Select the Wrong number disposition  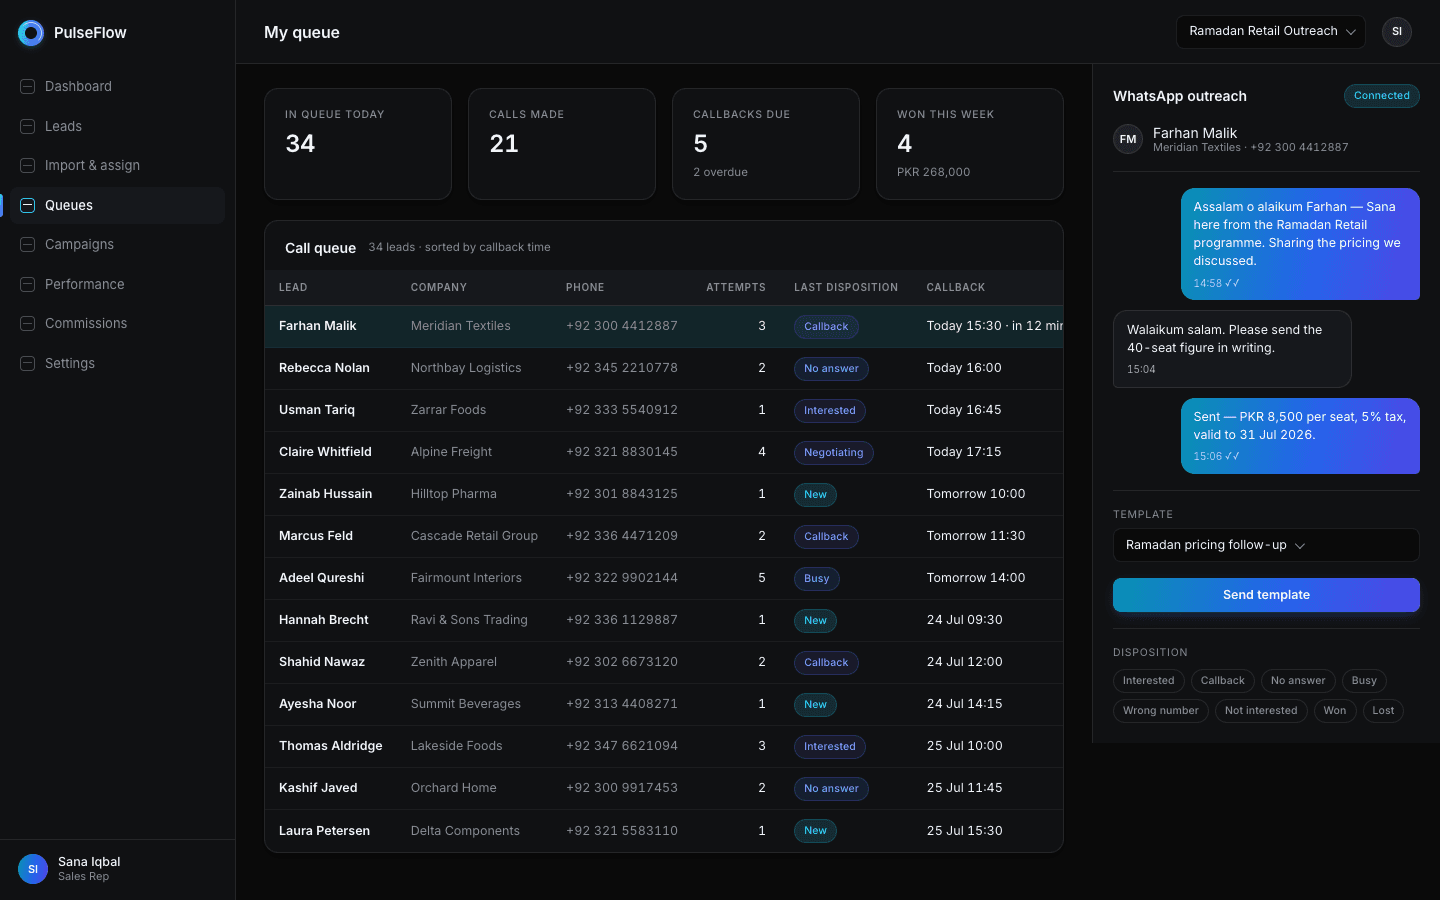pyautogui.click(x=1161, y=711)
